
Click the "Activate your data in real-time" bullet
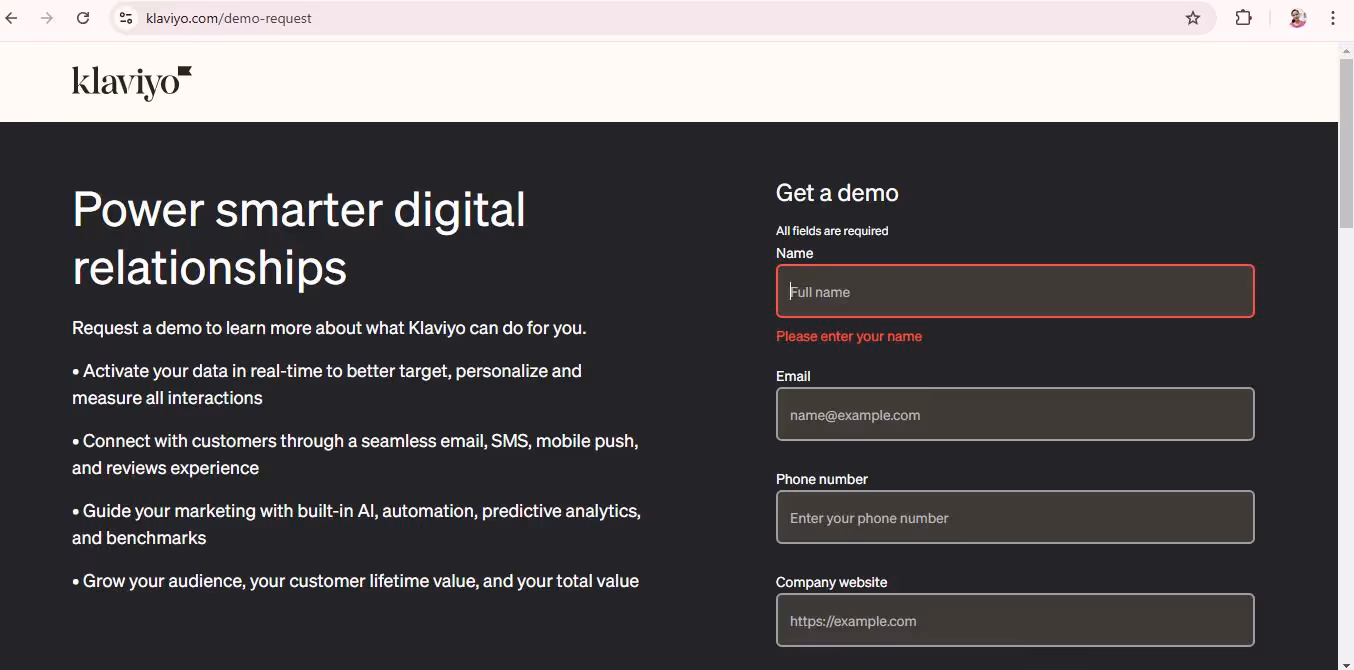tap(327, 384)
